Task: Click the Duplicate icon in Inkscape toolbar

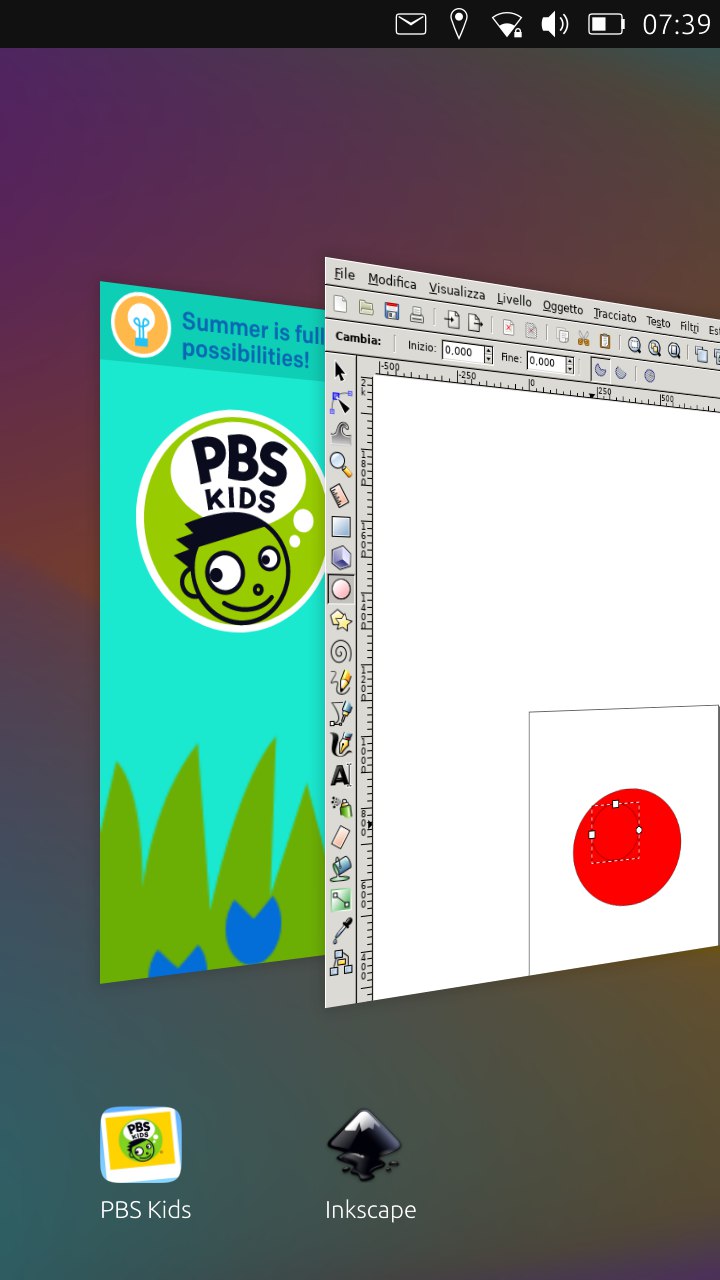Action: pyautogui.click(x=701, y=354)
